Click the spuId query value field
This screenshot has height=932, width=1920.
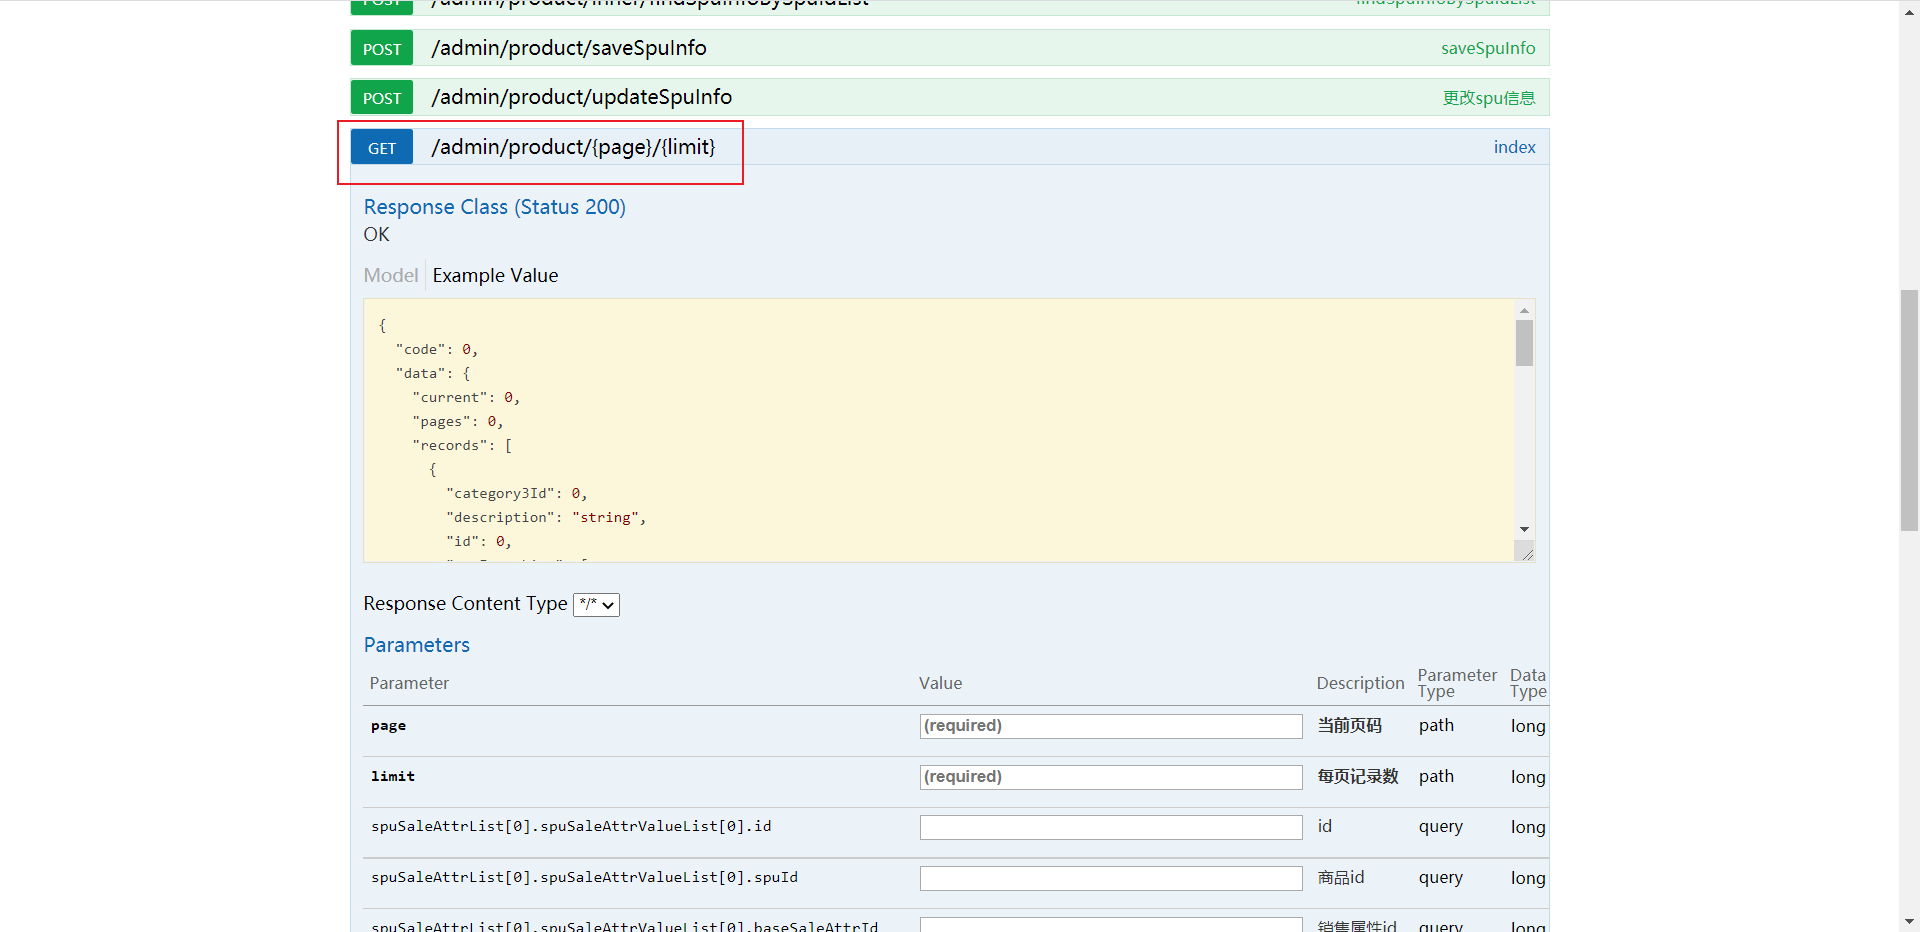pos(1110,878)
